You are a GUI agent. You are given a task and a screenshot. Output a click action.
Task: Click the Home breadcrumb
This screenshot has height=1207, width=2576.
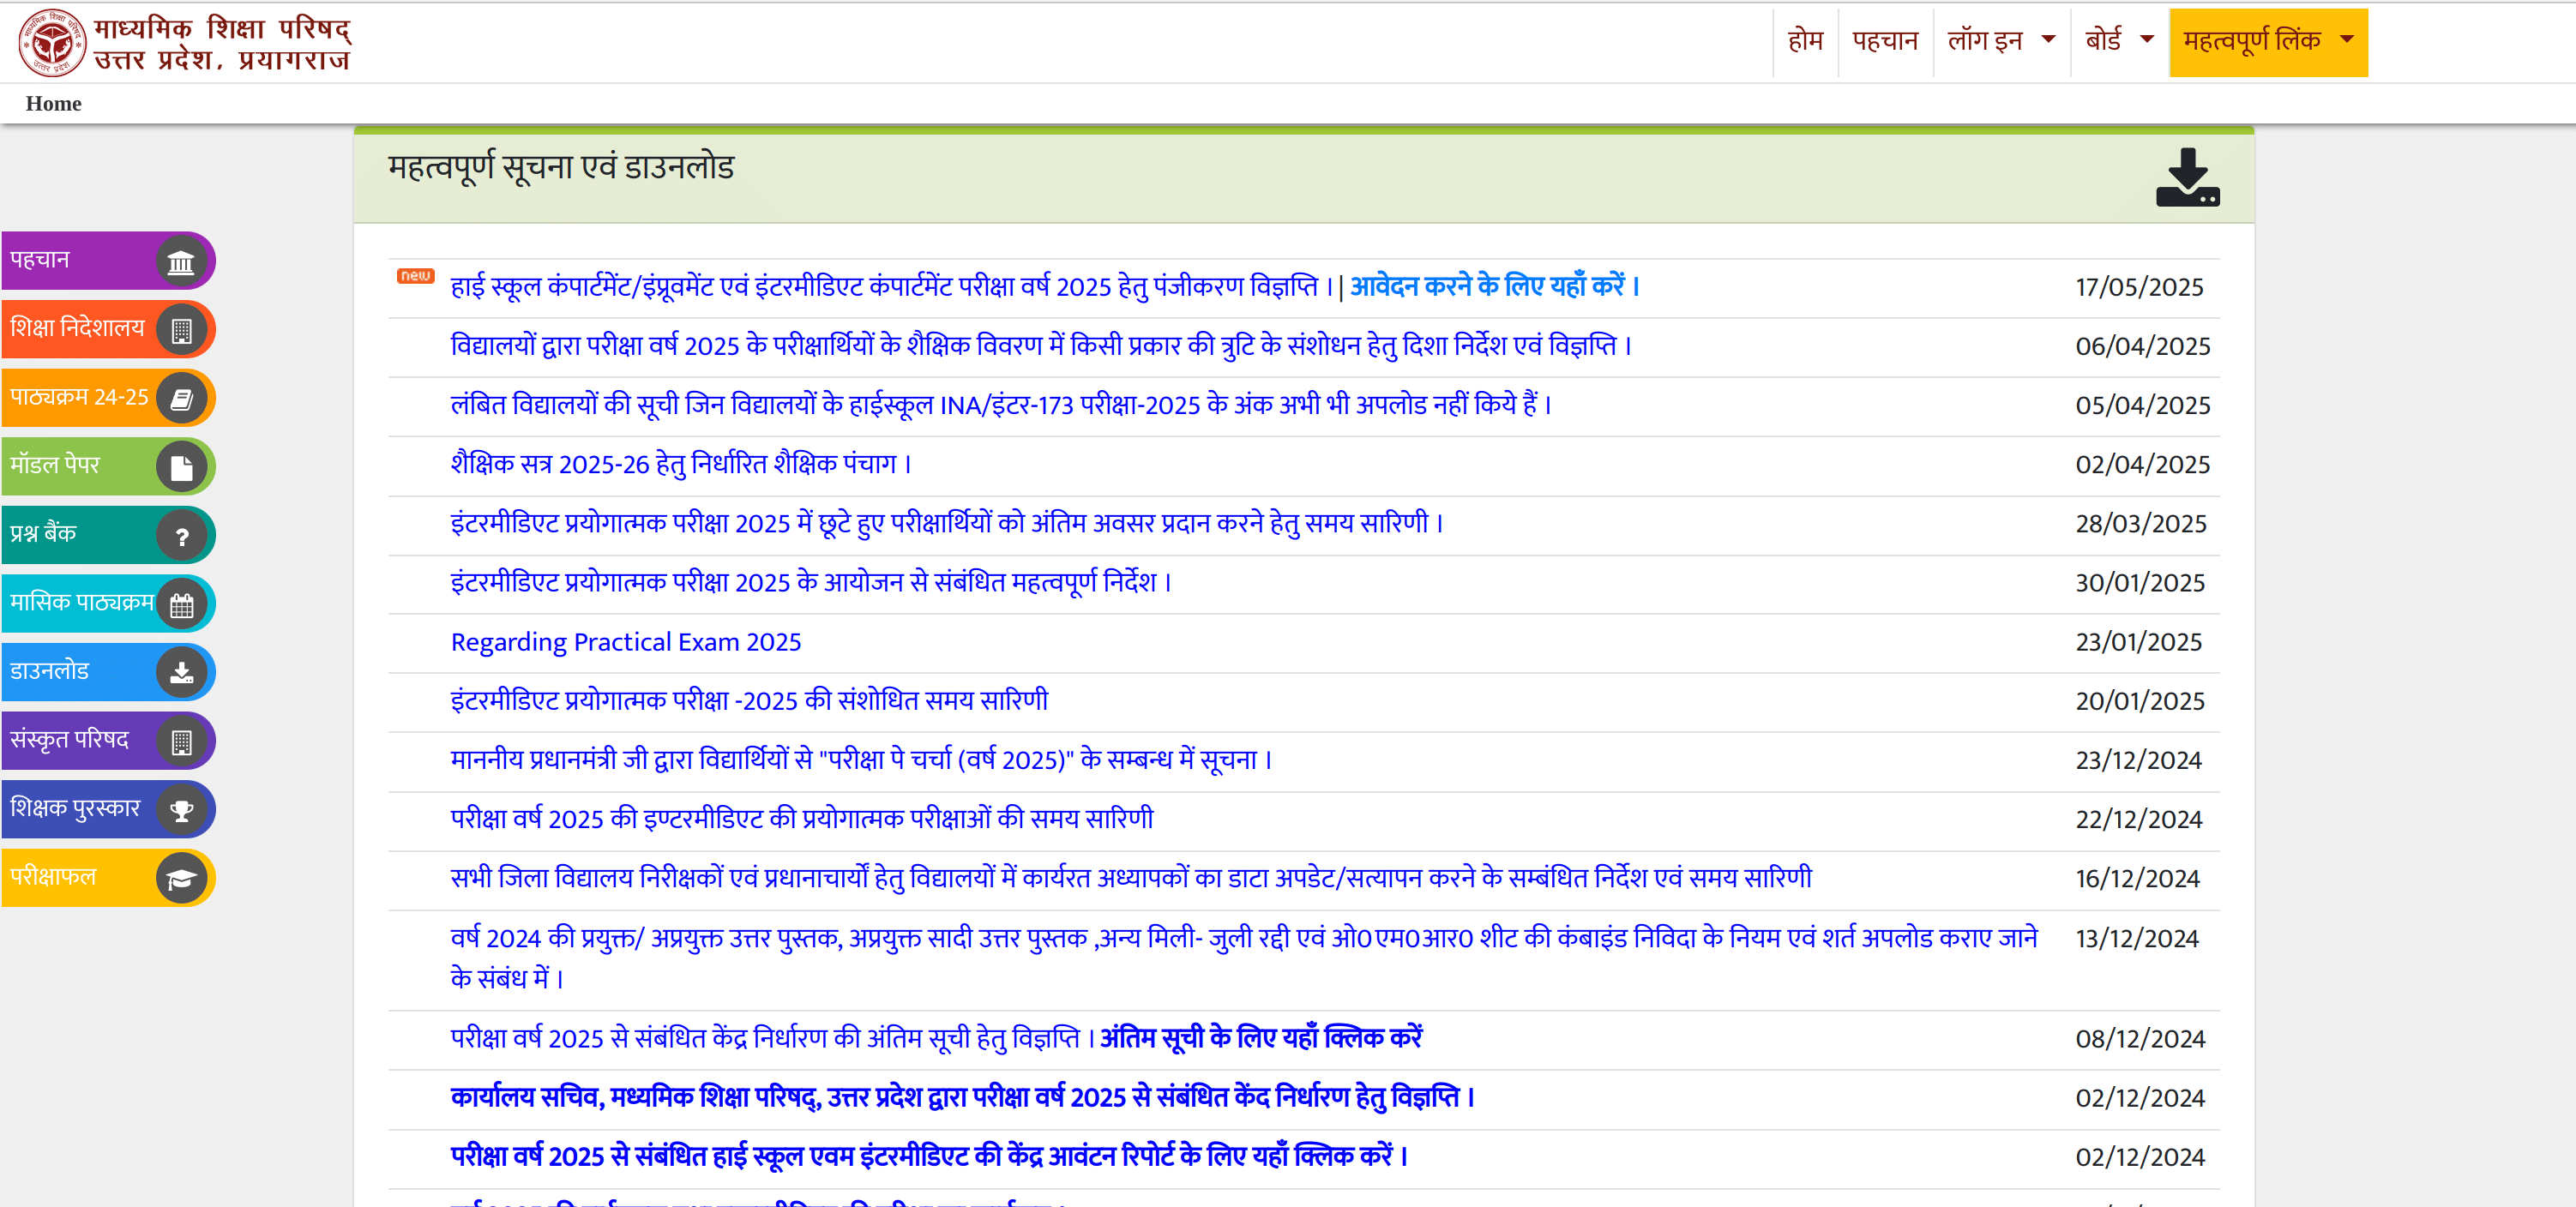point(54,103)
